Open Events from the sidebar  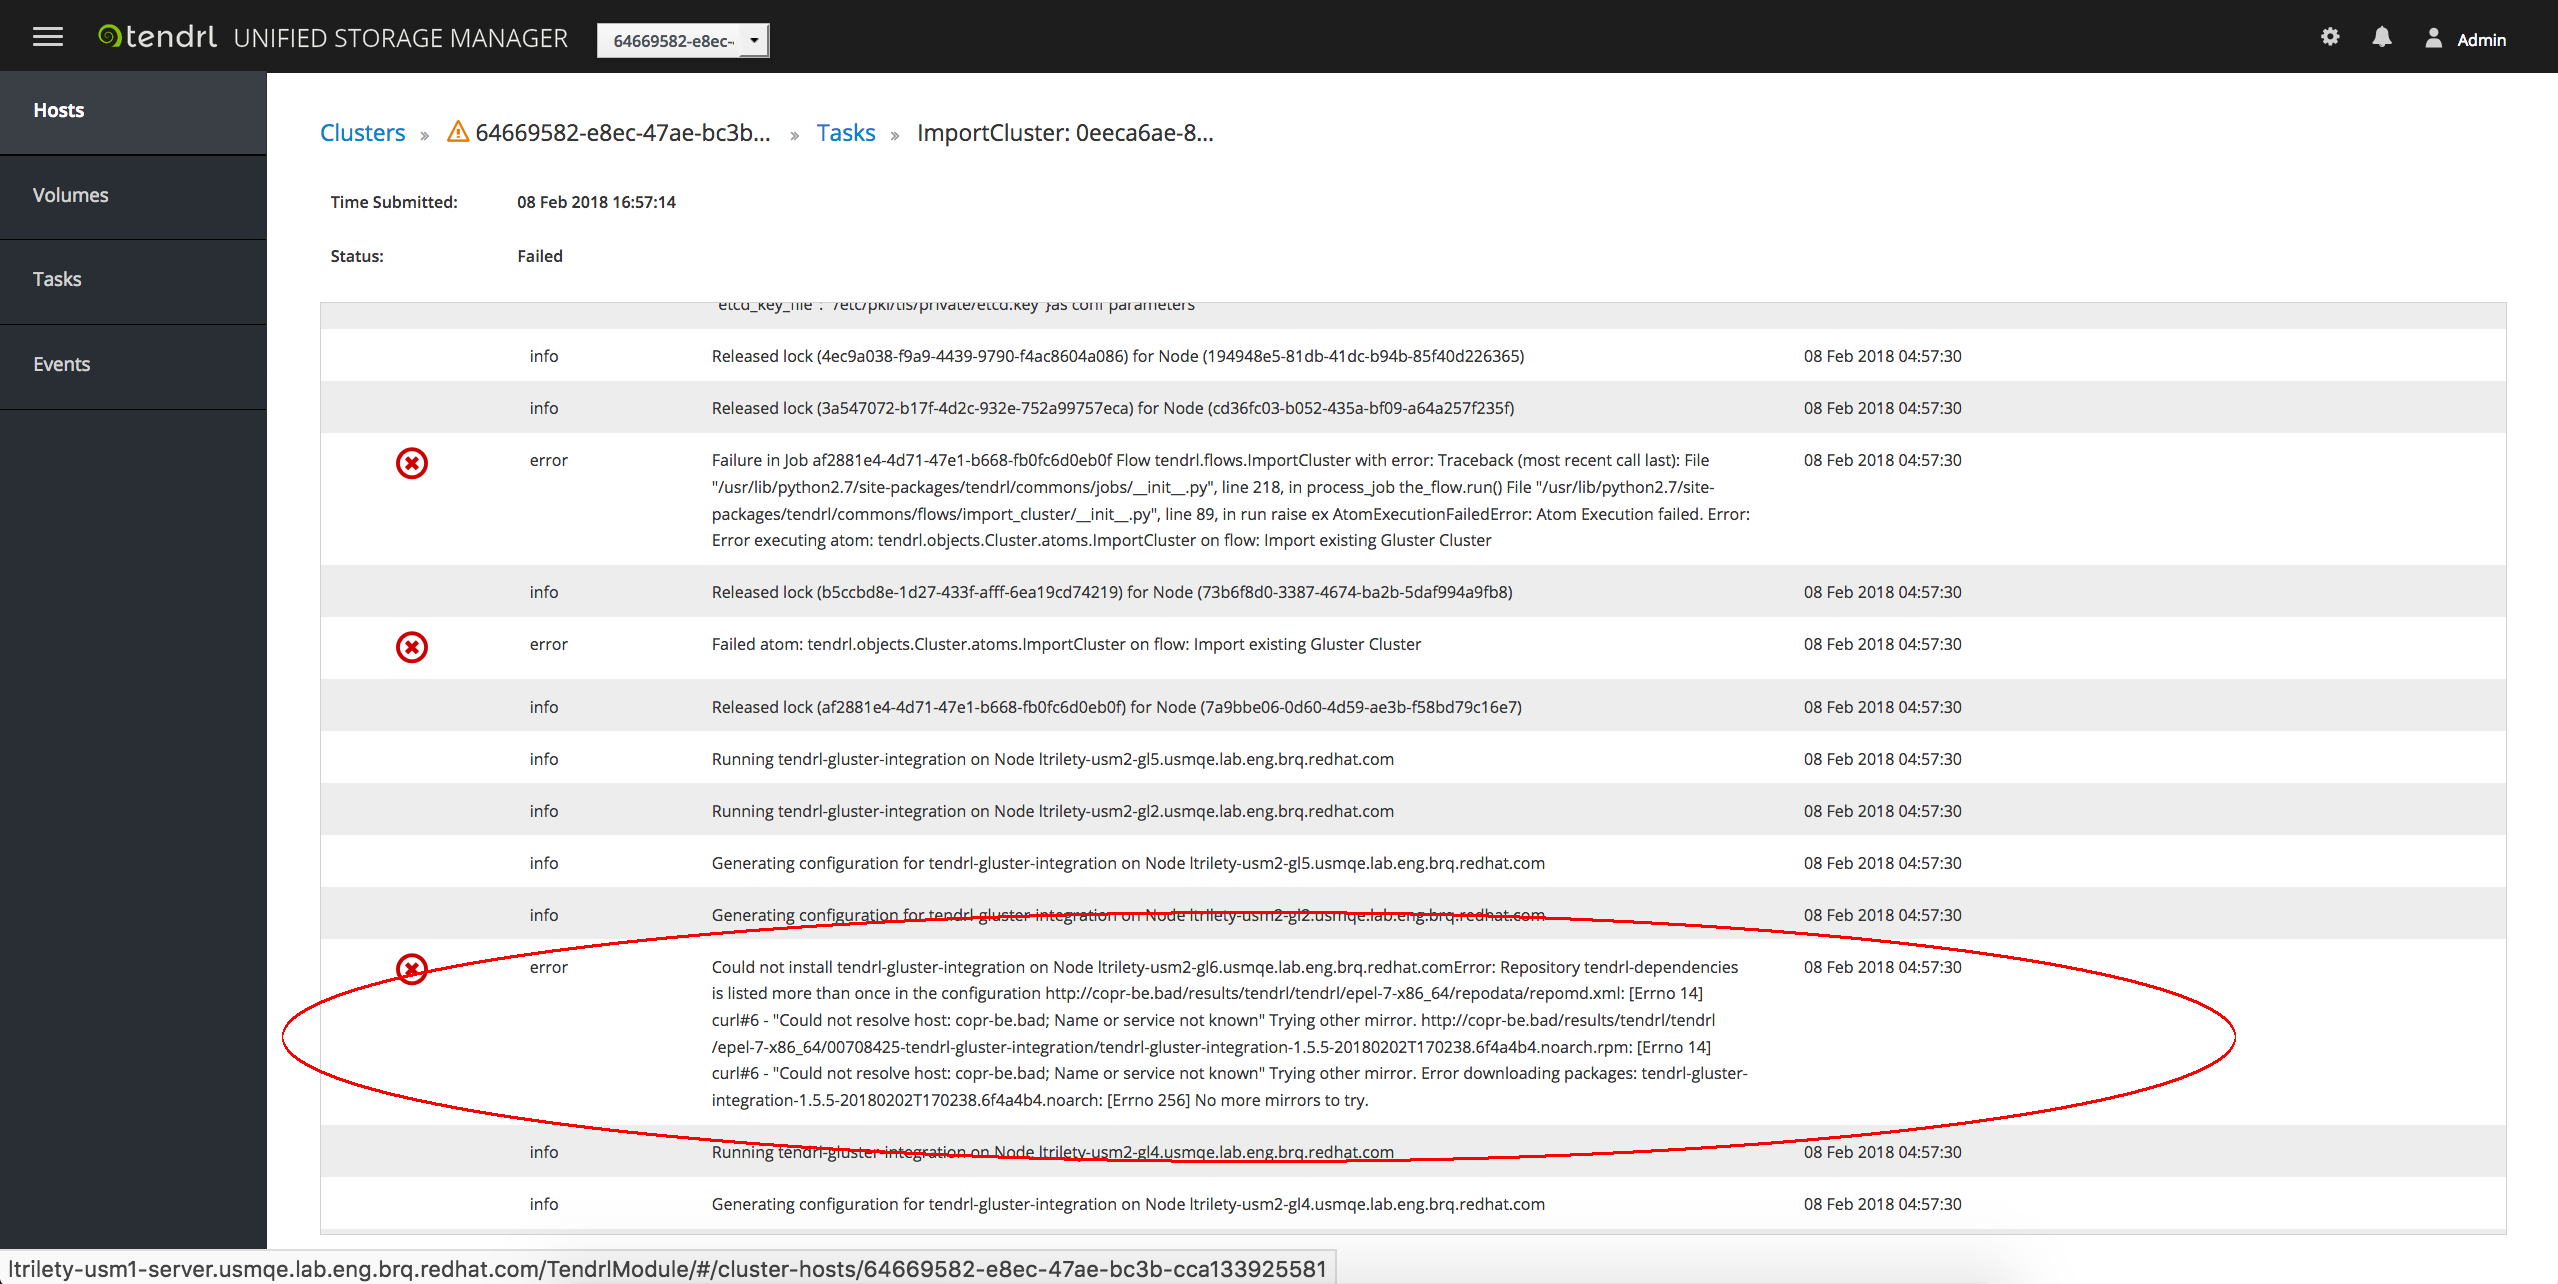pos(61,364)
